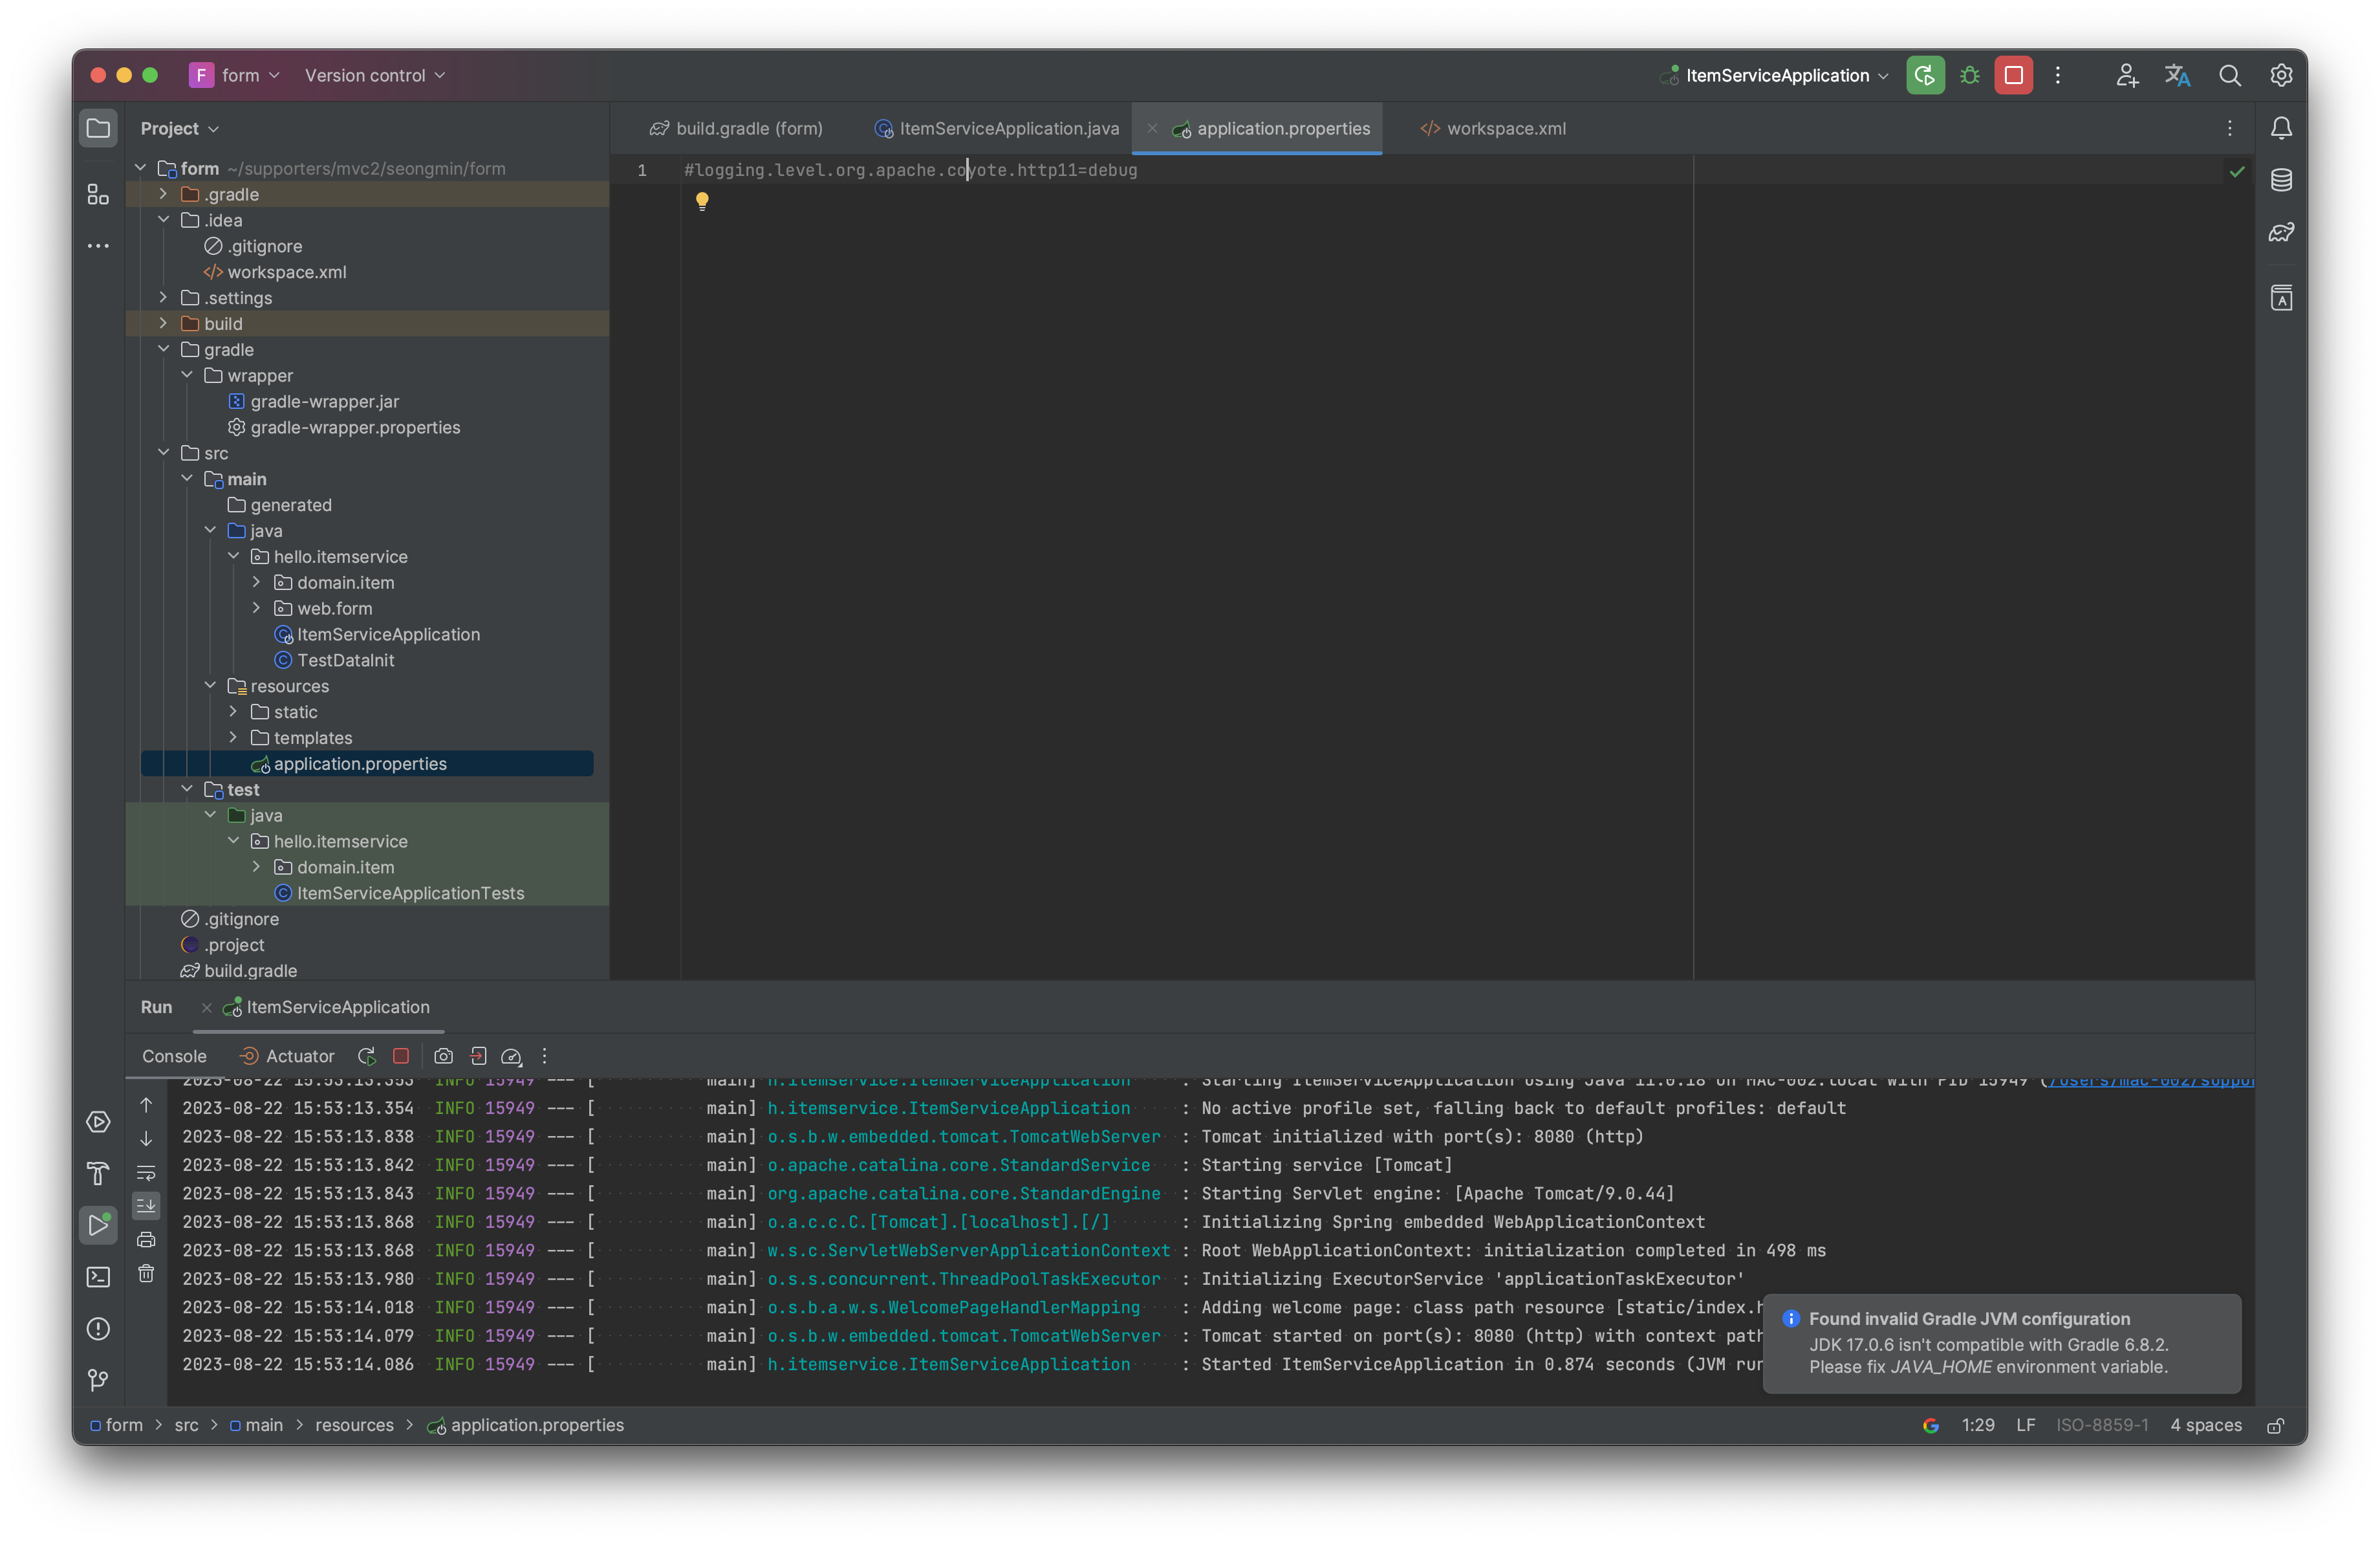
Task: Click the inspections checkmark widget in editor
Action: point(2236,171)
